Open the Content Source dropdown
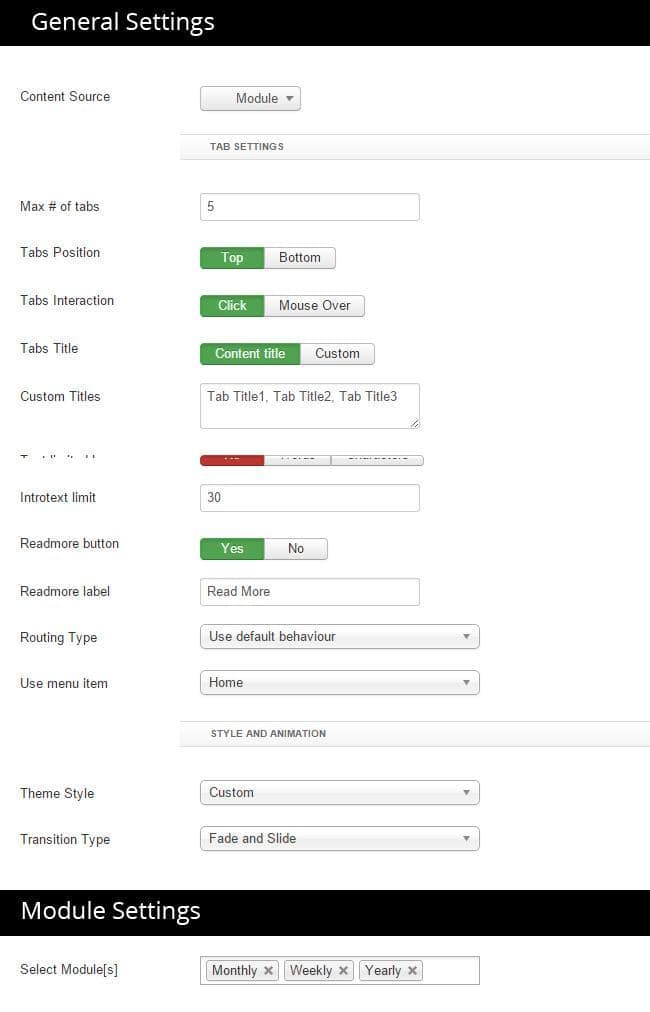This screenshot has width=650, height=1012. tap(250, 98)
